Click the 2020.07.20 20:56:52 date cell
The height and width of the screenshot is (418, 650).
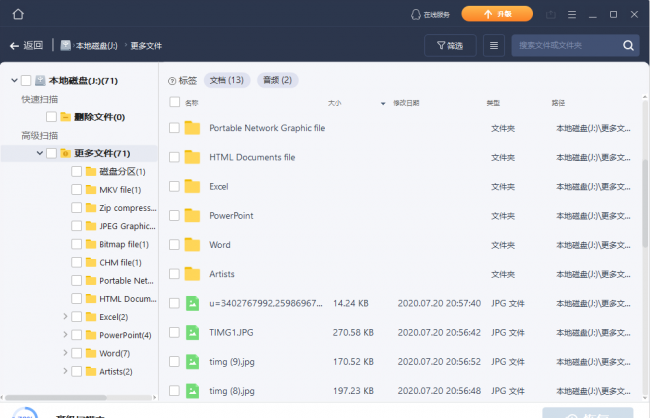pos(439,362)
